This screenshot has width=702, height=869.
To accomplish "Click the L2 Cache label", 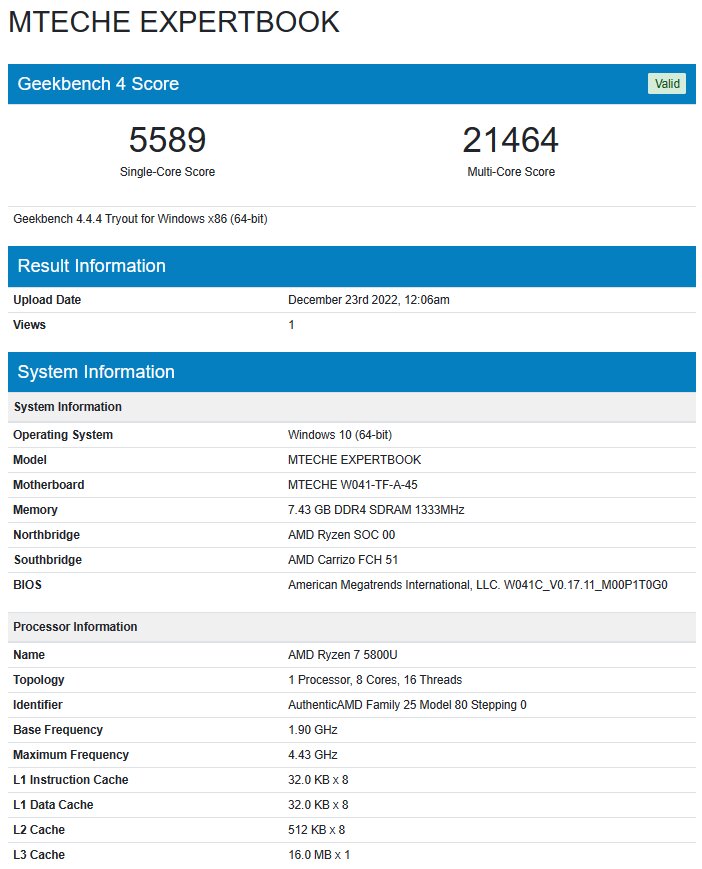I will pos(39,830).
